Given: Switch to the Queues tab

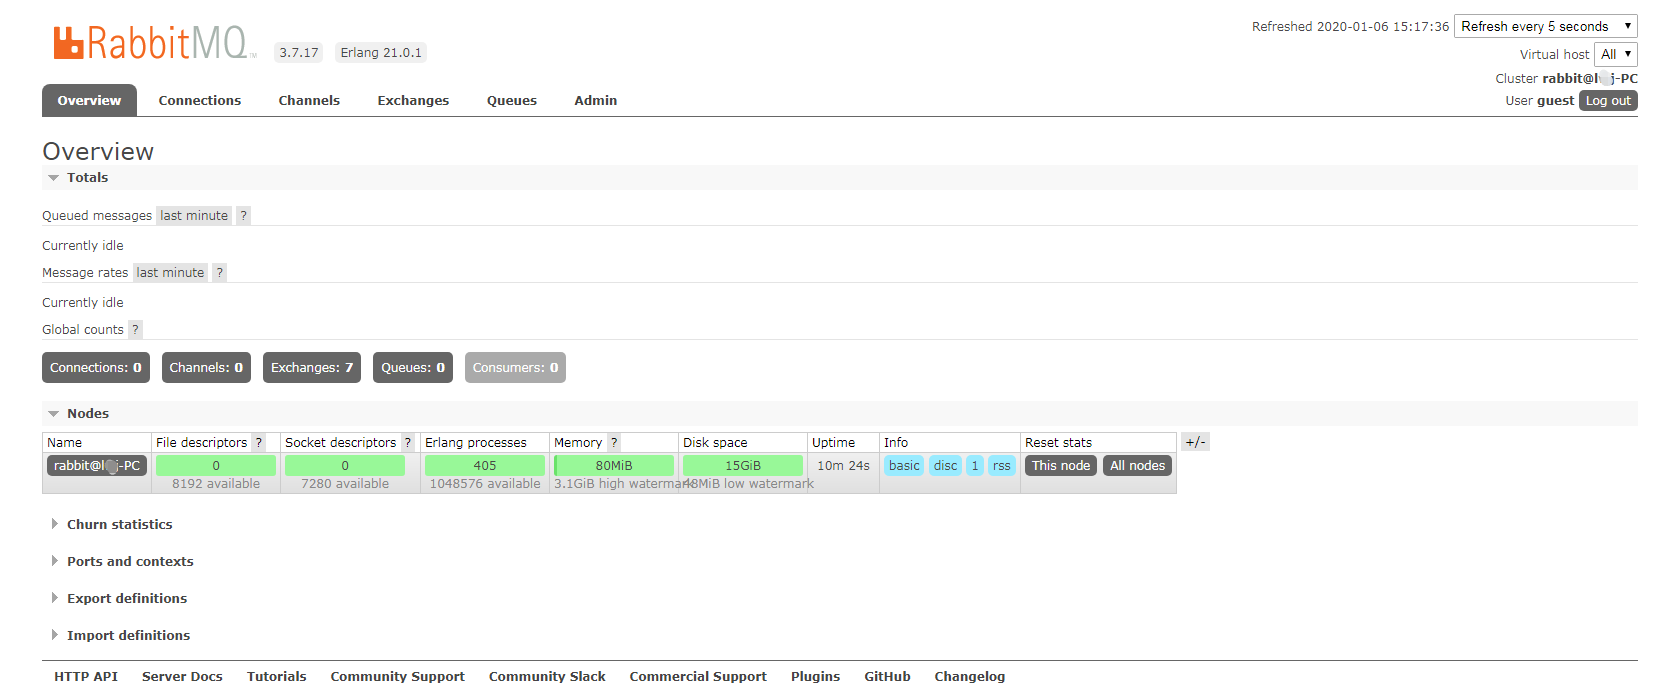Looking at the screenshot, I should (512, 100).
